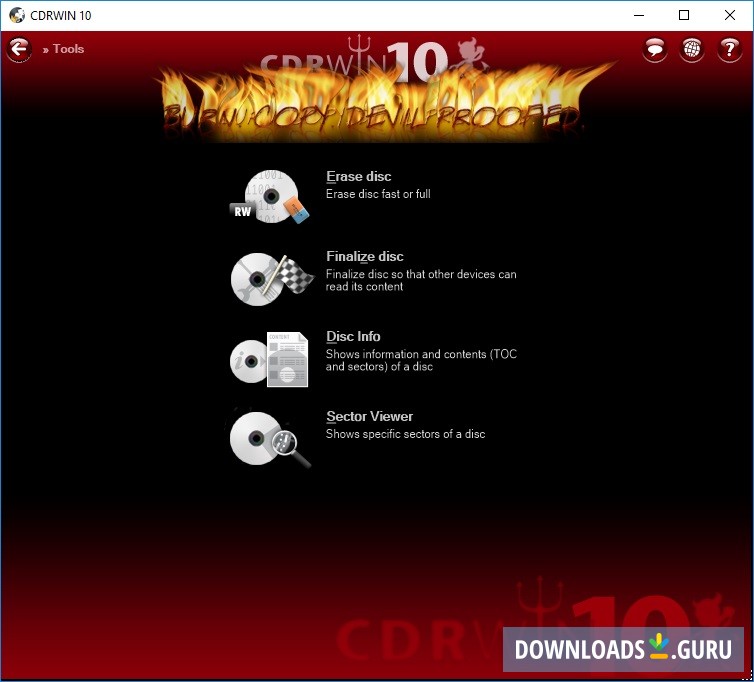Click the Disc Info document icon
The height and width of the screenshot is (682, 754).
(269, 359)
